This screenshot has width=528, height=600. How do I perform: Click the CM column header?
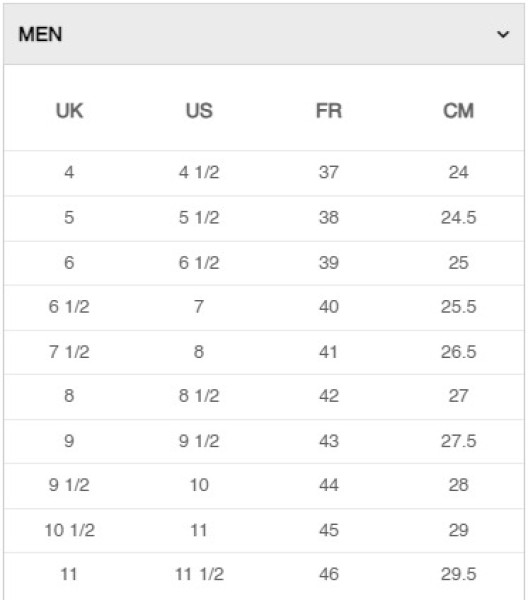click(x=458, y=111)
